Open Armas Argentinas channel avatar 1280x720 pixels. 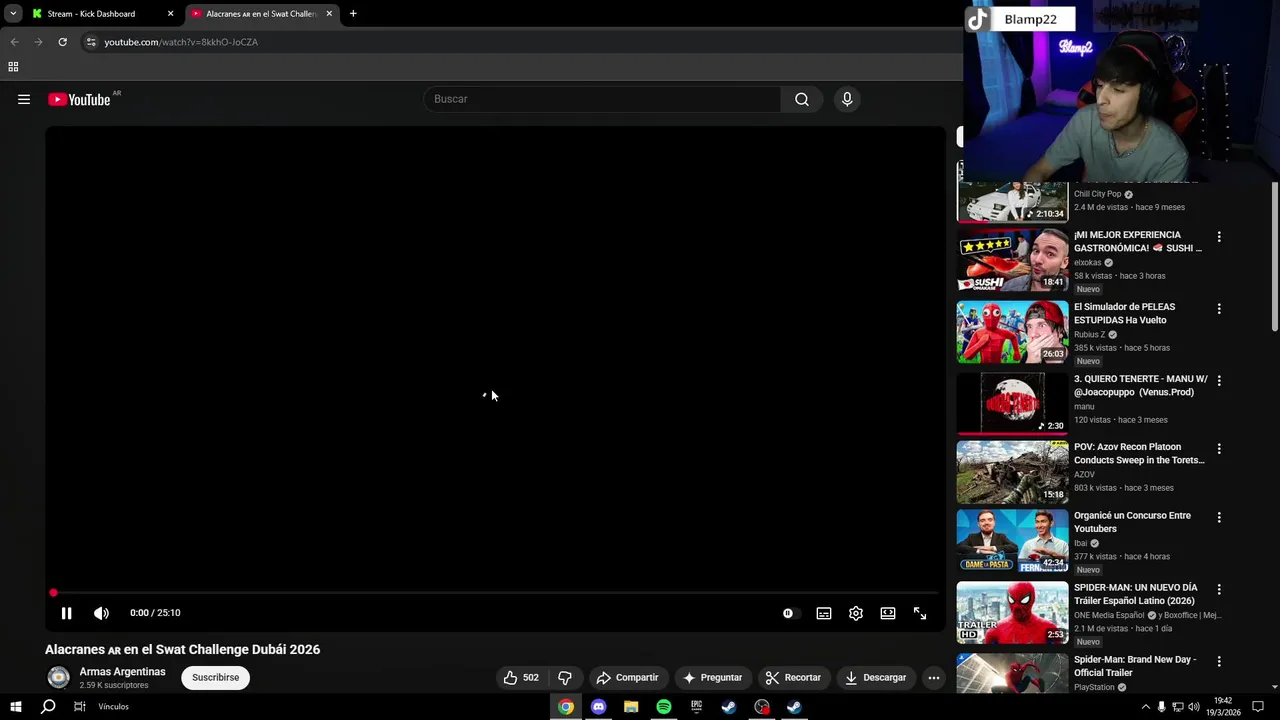pyautogui.click(x=59, y=677)
